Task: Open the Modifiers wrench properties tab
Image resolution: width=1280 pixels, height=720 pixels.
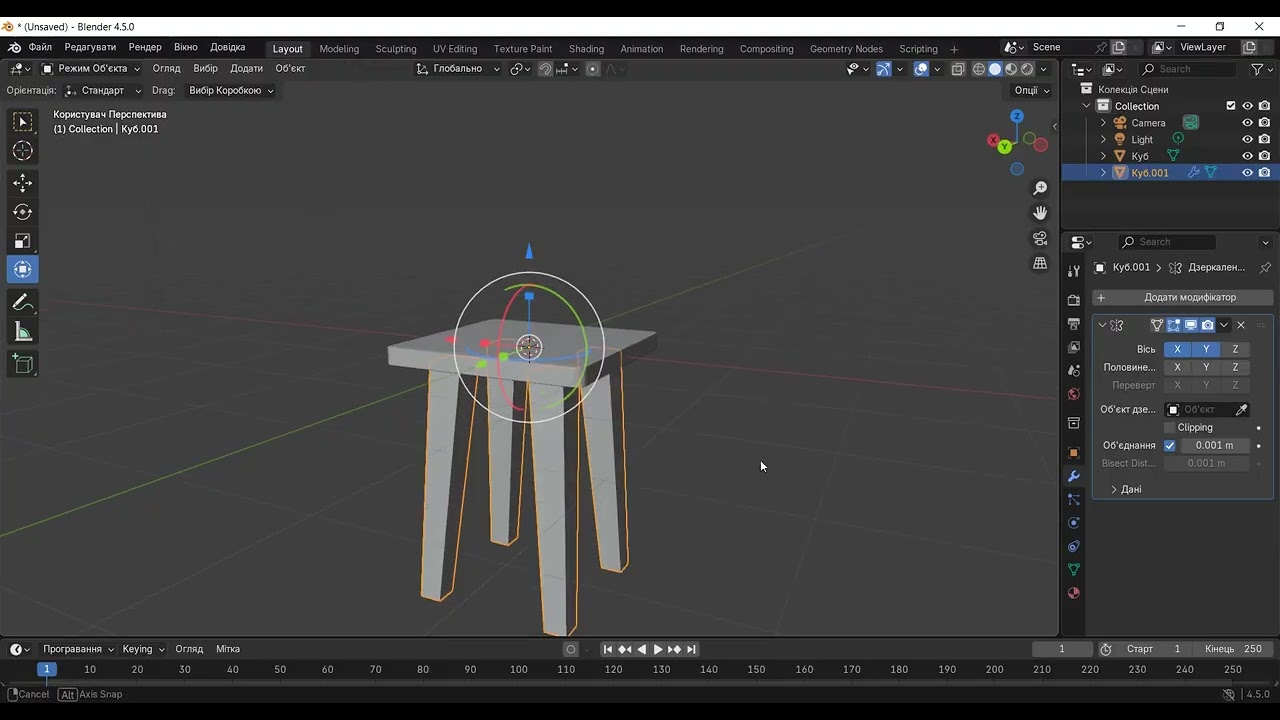Action: (x=1074, y=476)
